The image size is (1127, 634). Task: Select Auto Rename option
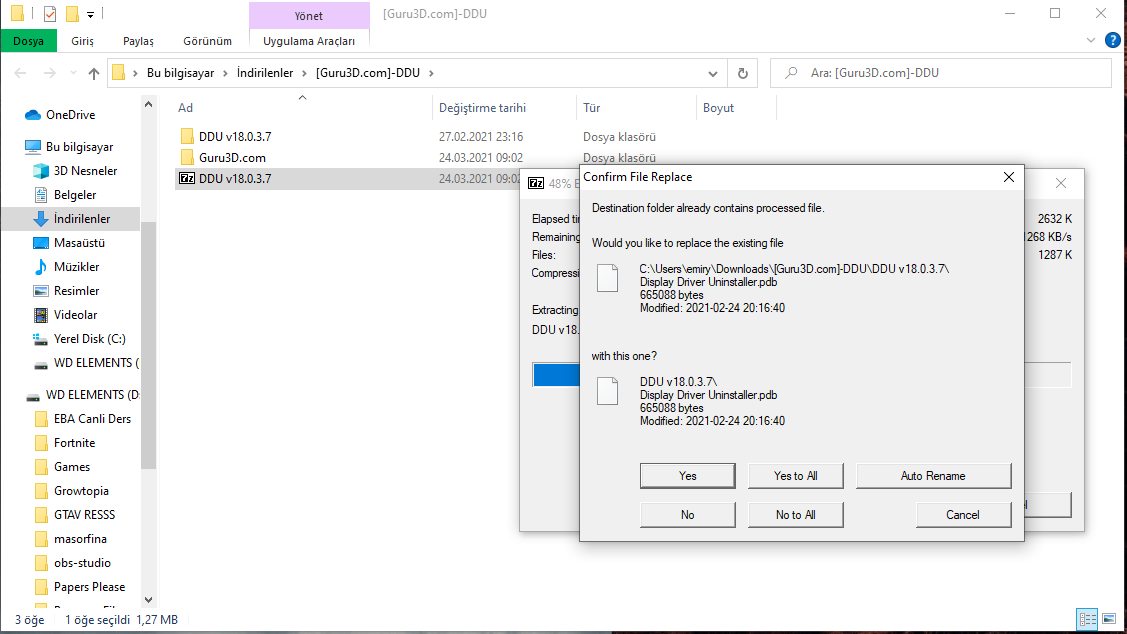coord(933,476)
